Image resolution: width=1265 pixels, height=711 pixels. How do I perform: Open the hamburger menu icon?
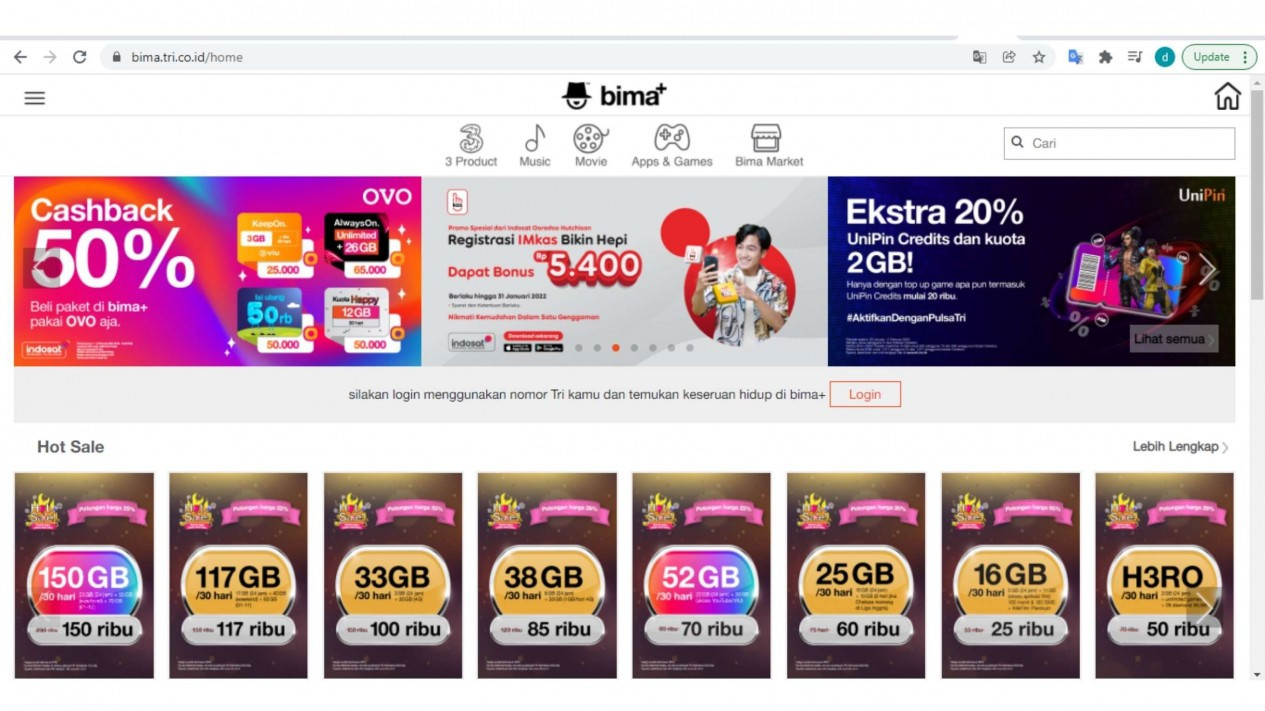pos(35,98)
